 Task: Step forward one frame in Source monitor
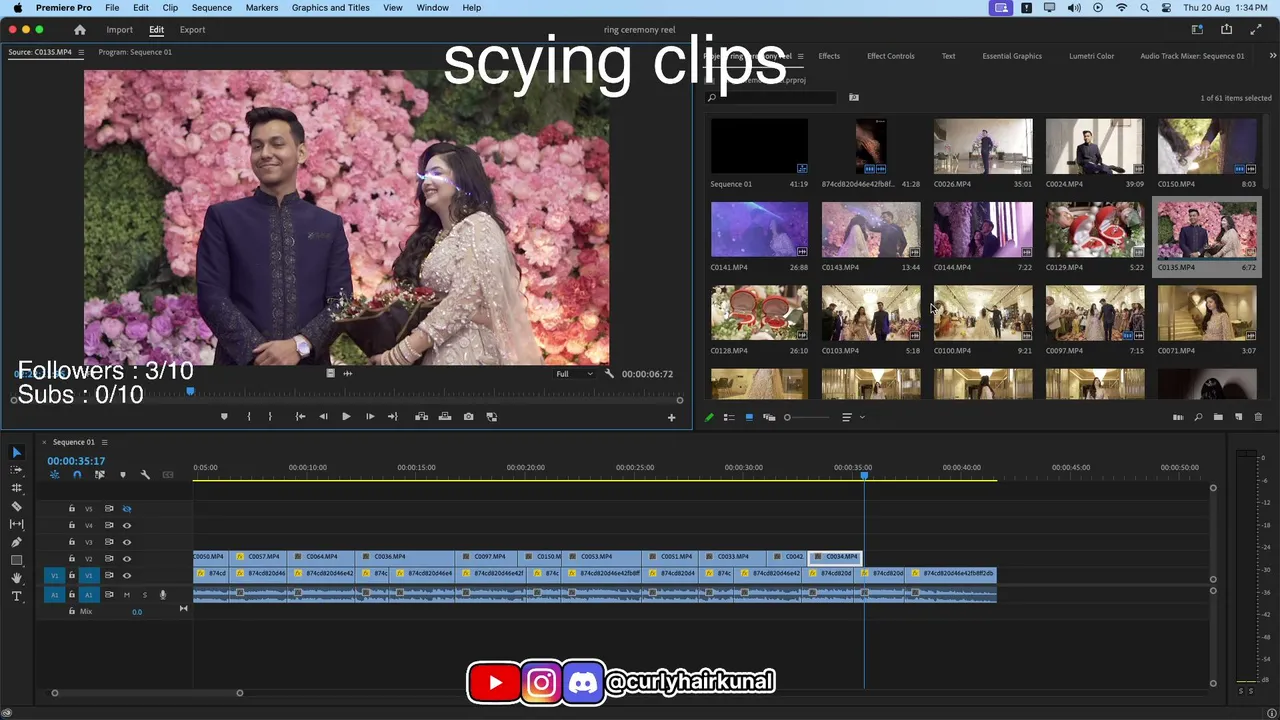click(370, 417)
